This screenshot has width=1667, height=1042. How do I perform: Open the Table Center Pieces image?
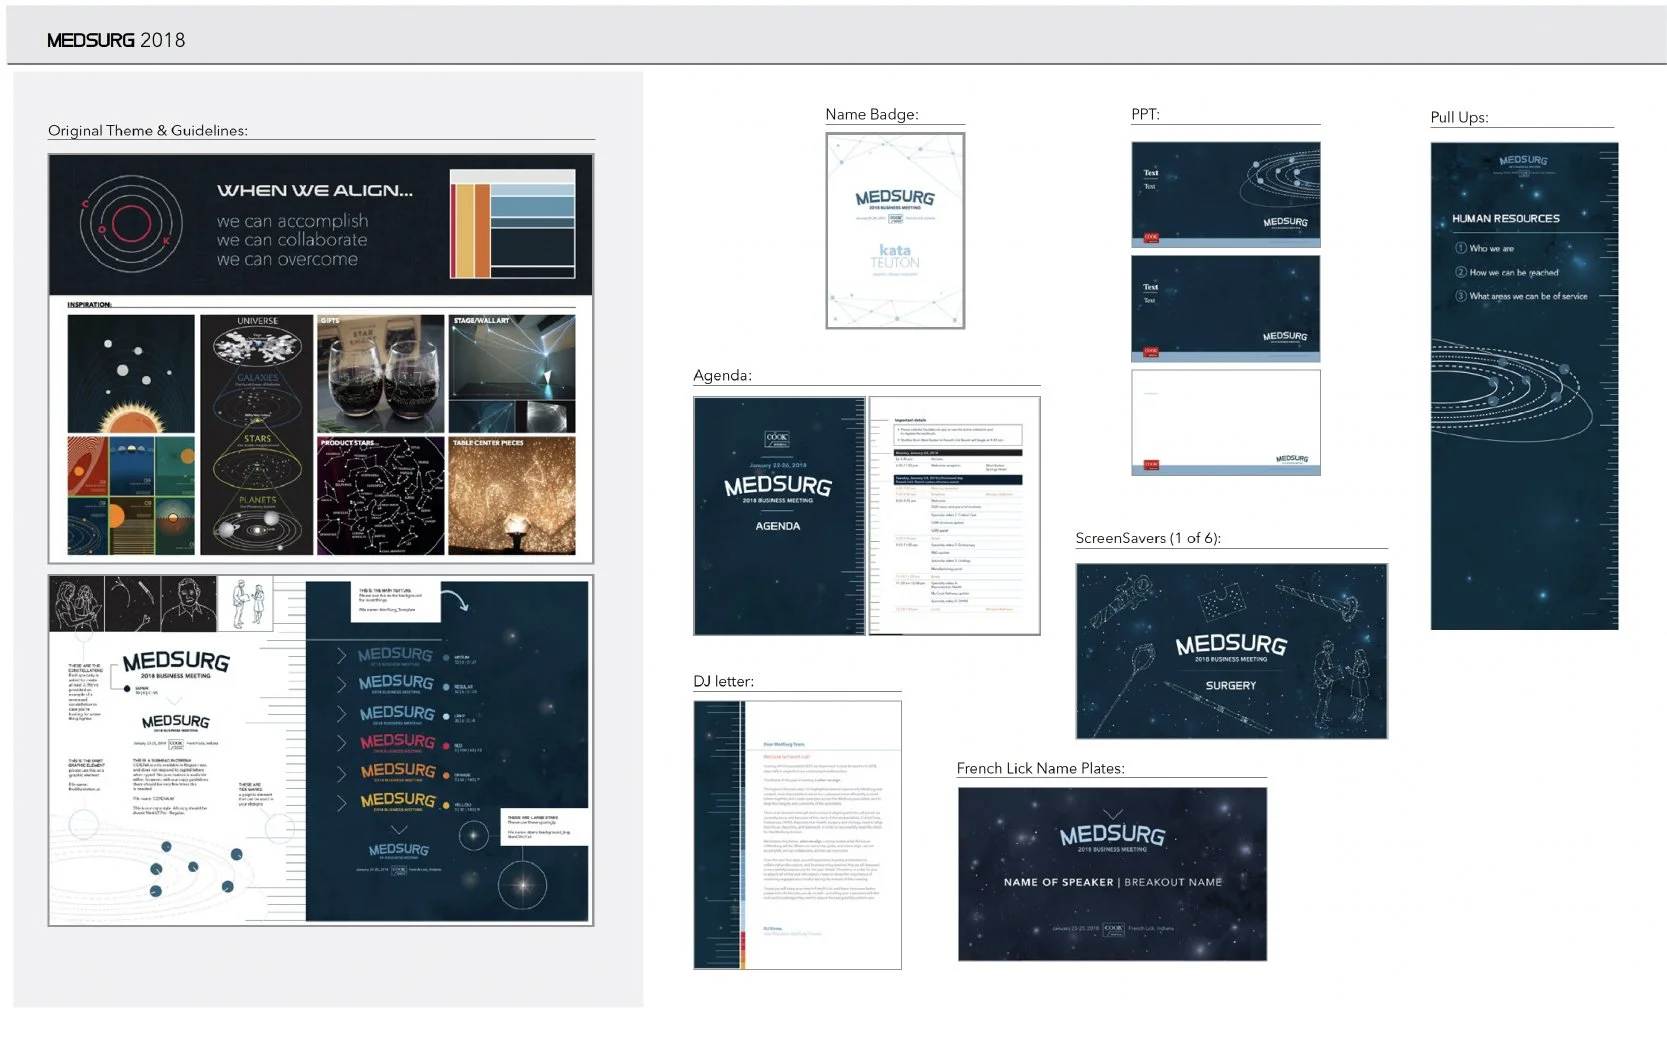512,496
